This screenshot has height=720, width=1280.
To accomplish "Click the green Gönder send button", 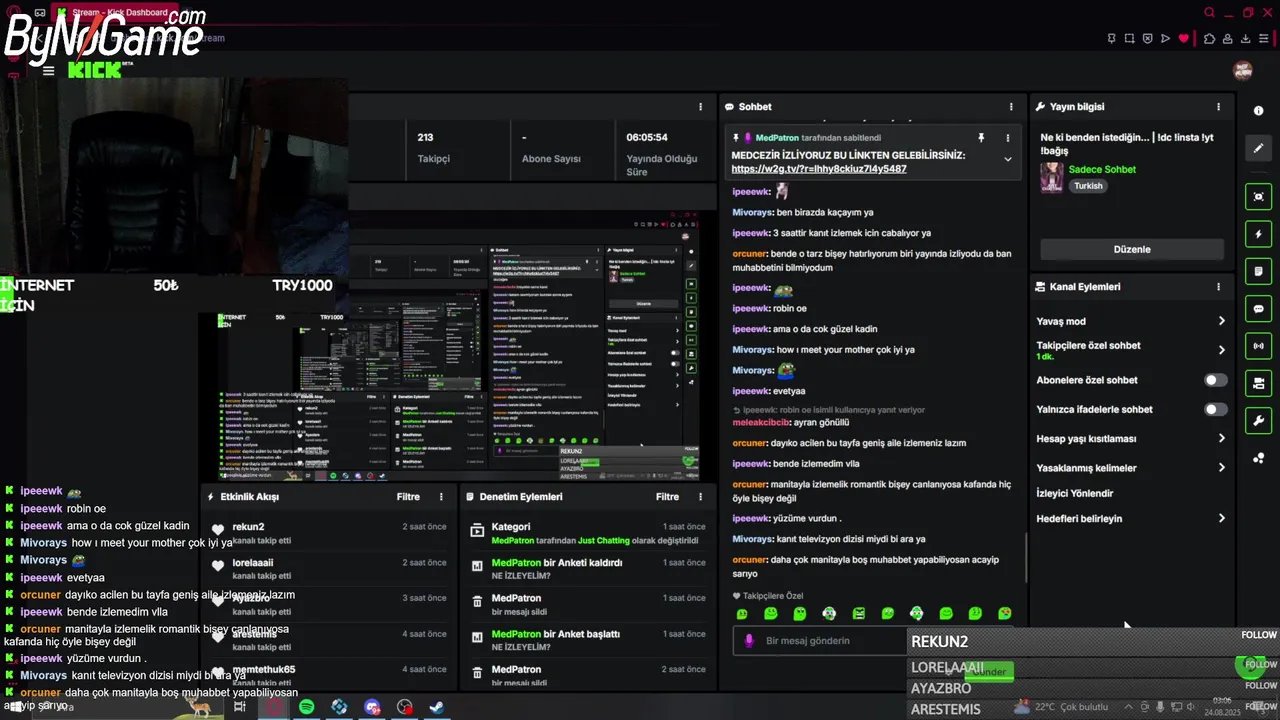I will click(991, 672).
